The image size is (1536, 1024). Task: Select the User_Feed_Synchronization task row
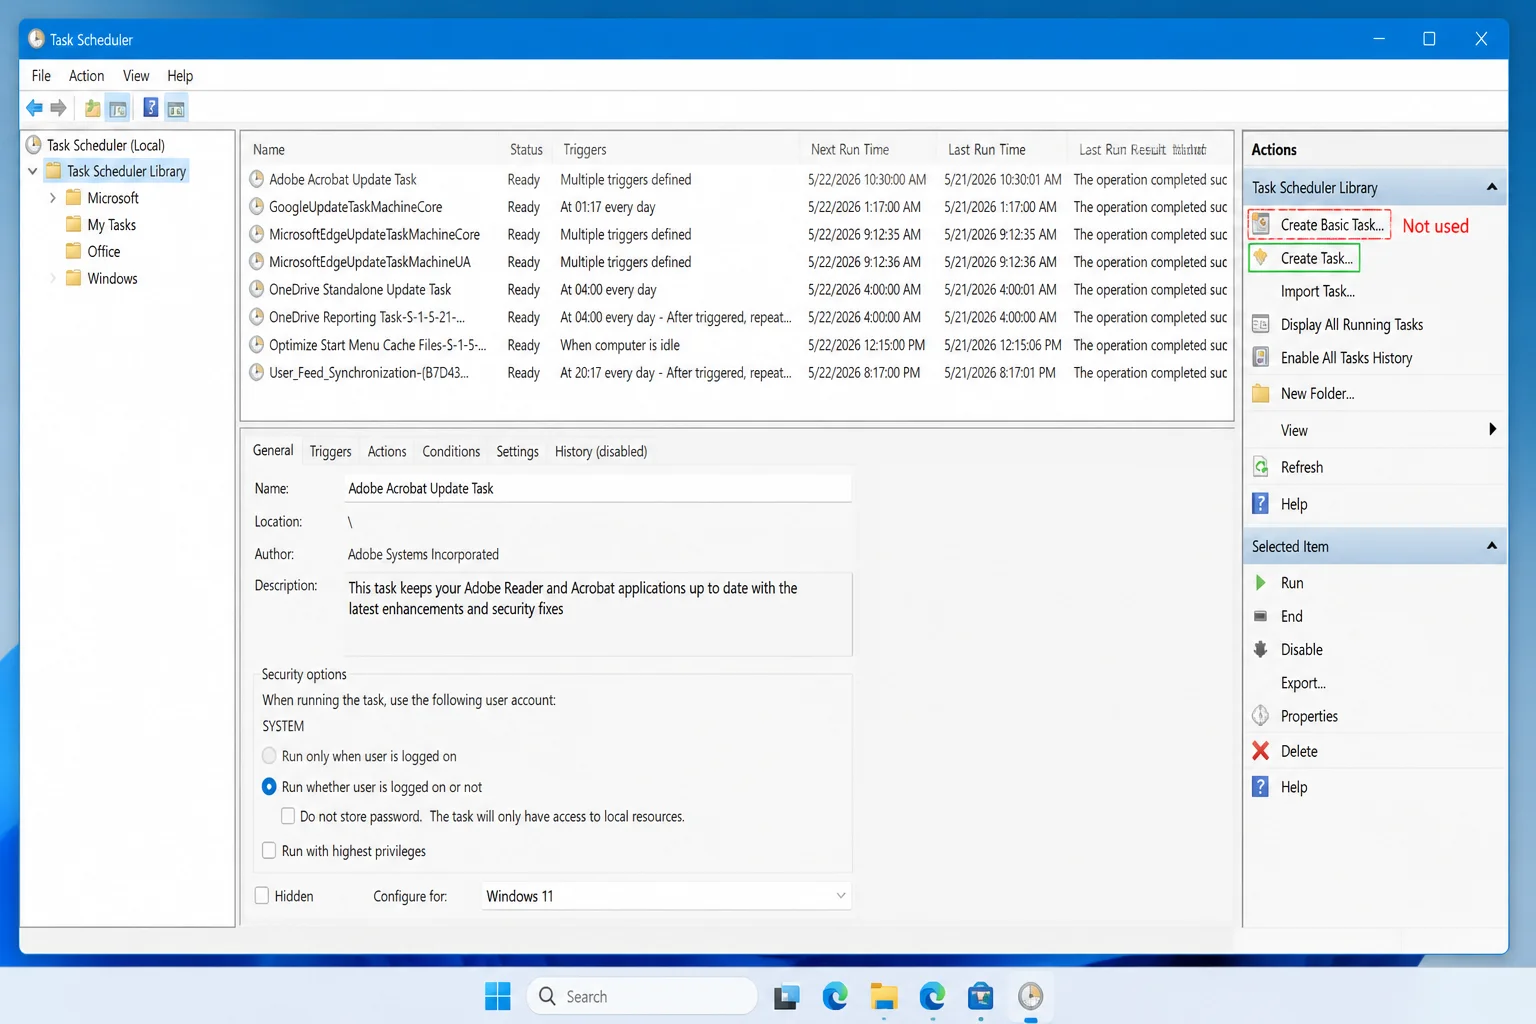point(737,372)
